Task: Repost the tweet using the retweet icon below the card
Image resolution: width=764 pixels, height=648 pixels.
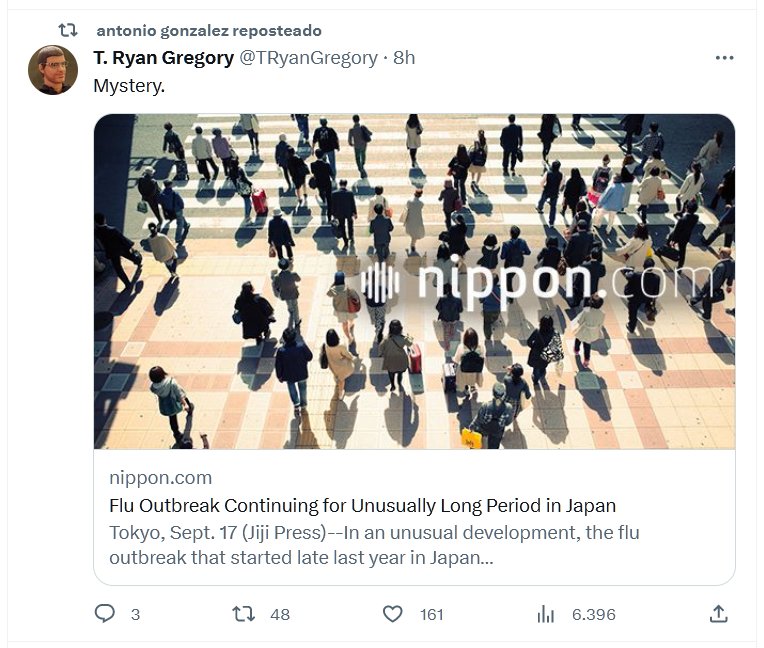Action: 243,613
